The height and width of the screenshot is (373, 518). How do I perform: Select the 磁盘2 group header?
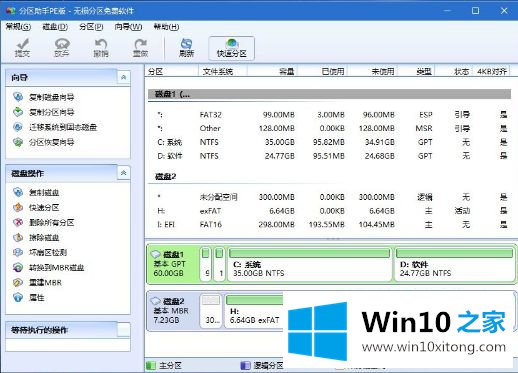166,176
